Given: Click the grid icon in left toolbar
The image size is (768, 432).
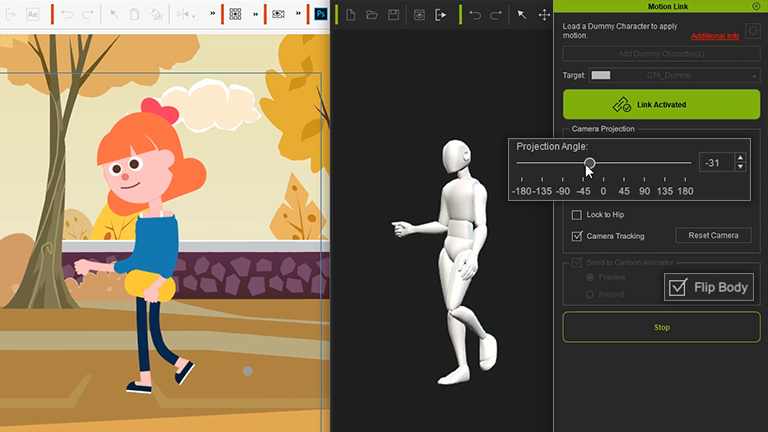Looking at the screenshot, I should pyautogui.click(x=235, y=14).
